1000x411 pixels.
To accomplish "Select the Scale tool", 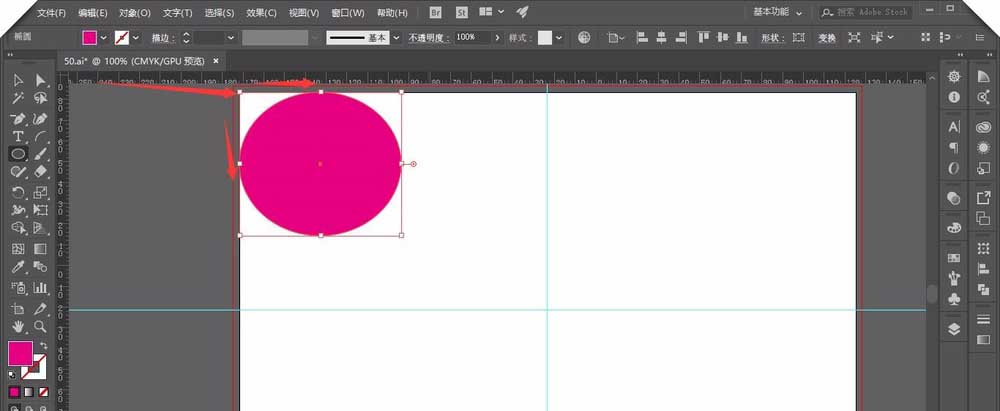I will 41,192.
